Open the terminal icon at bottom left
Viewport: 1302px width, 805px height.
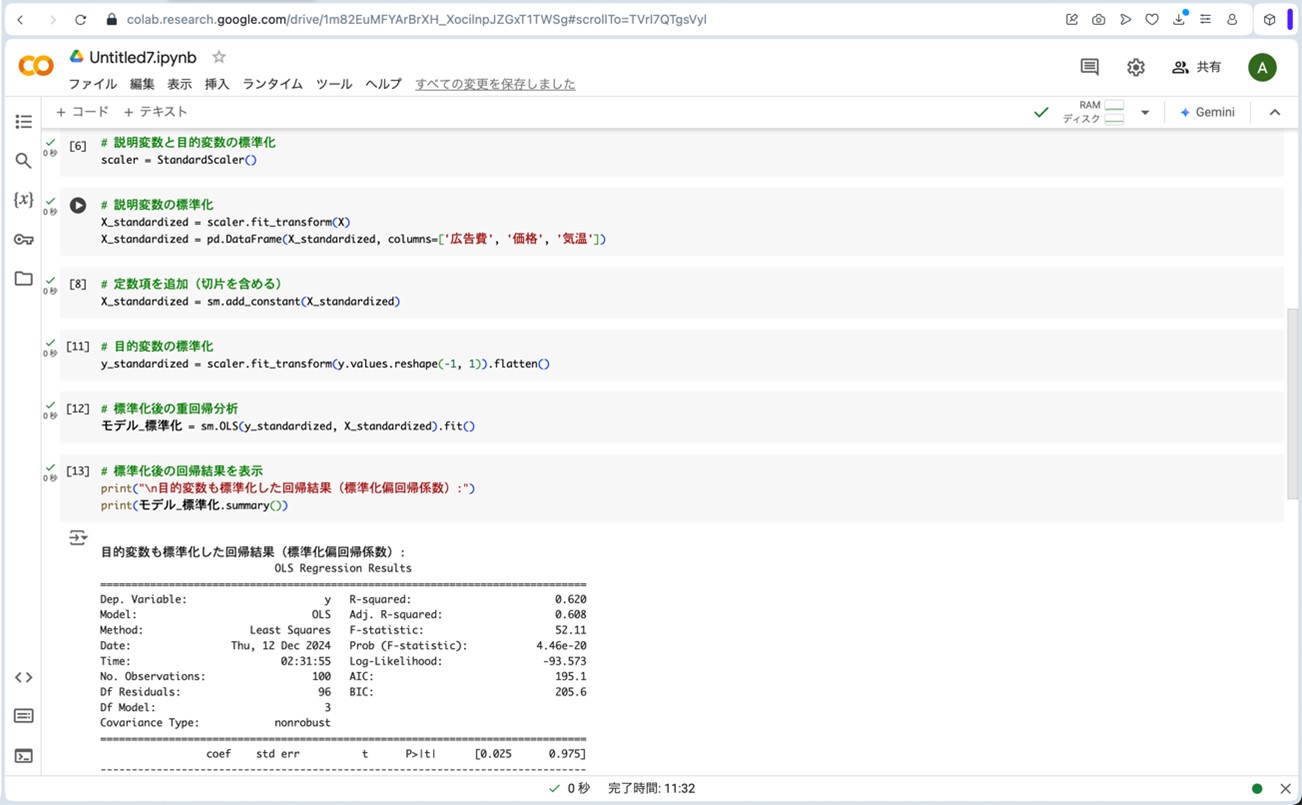pyautogui.click(x=23, y=756)
